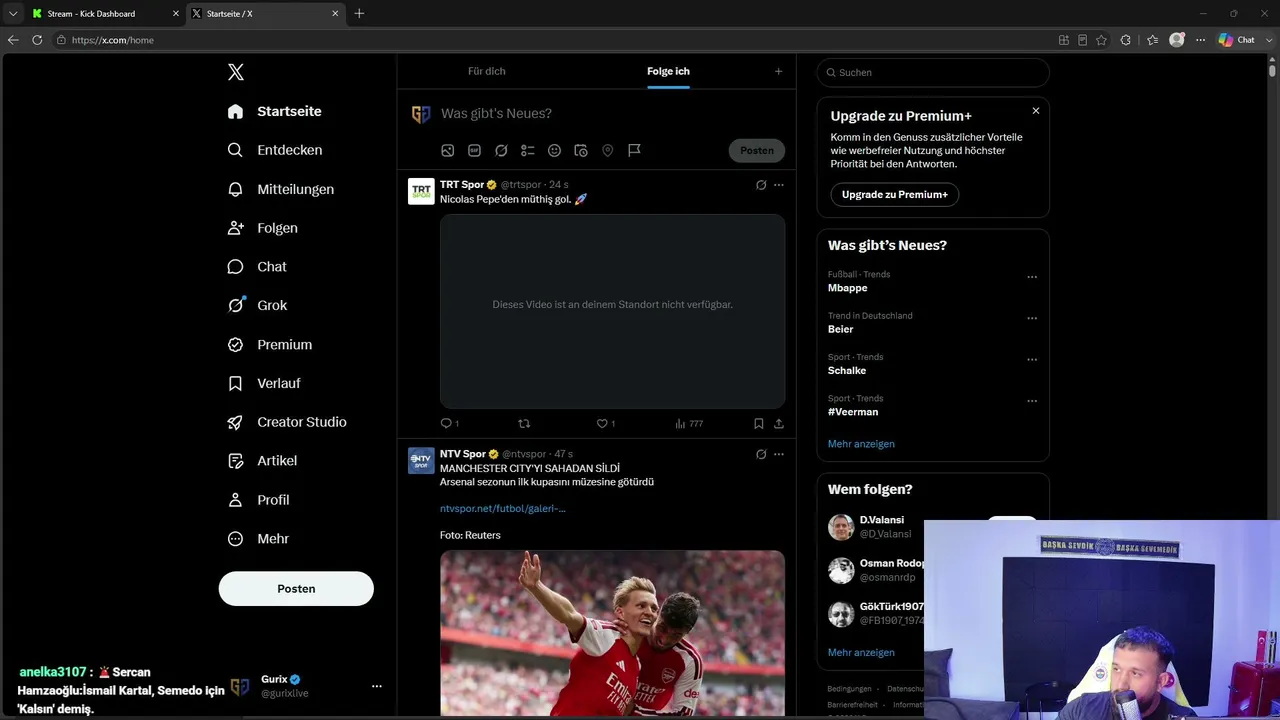Screen dimensions: 1280x720
Task: Switch to the Für dich timeline tab
Action: coord(487,72)
